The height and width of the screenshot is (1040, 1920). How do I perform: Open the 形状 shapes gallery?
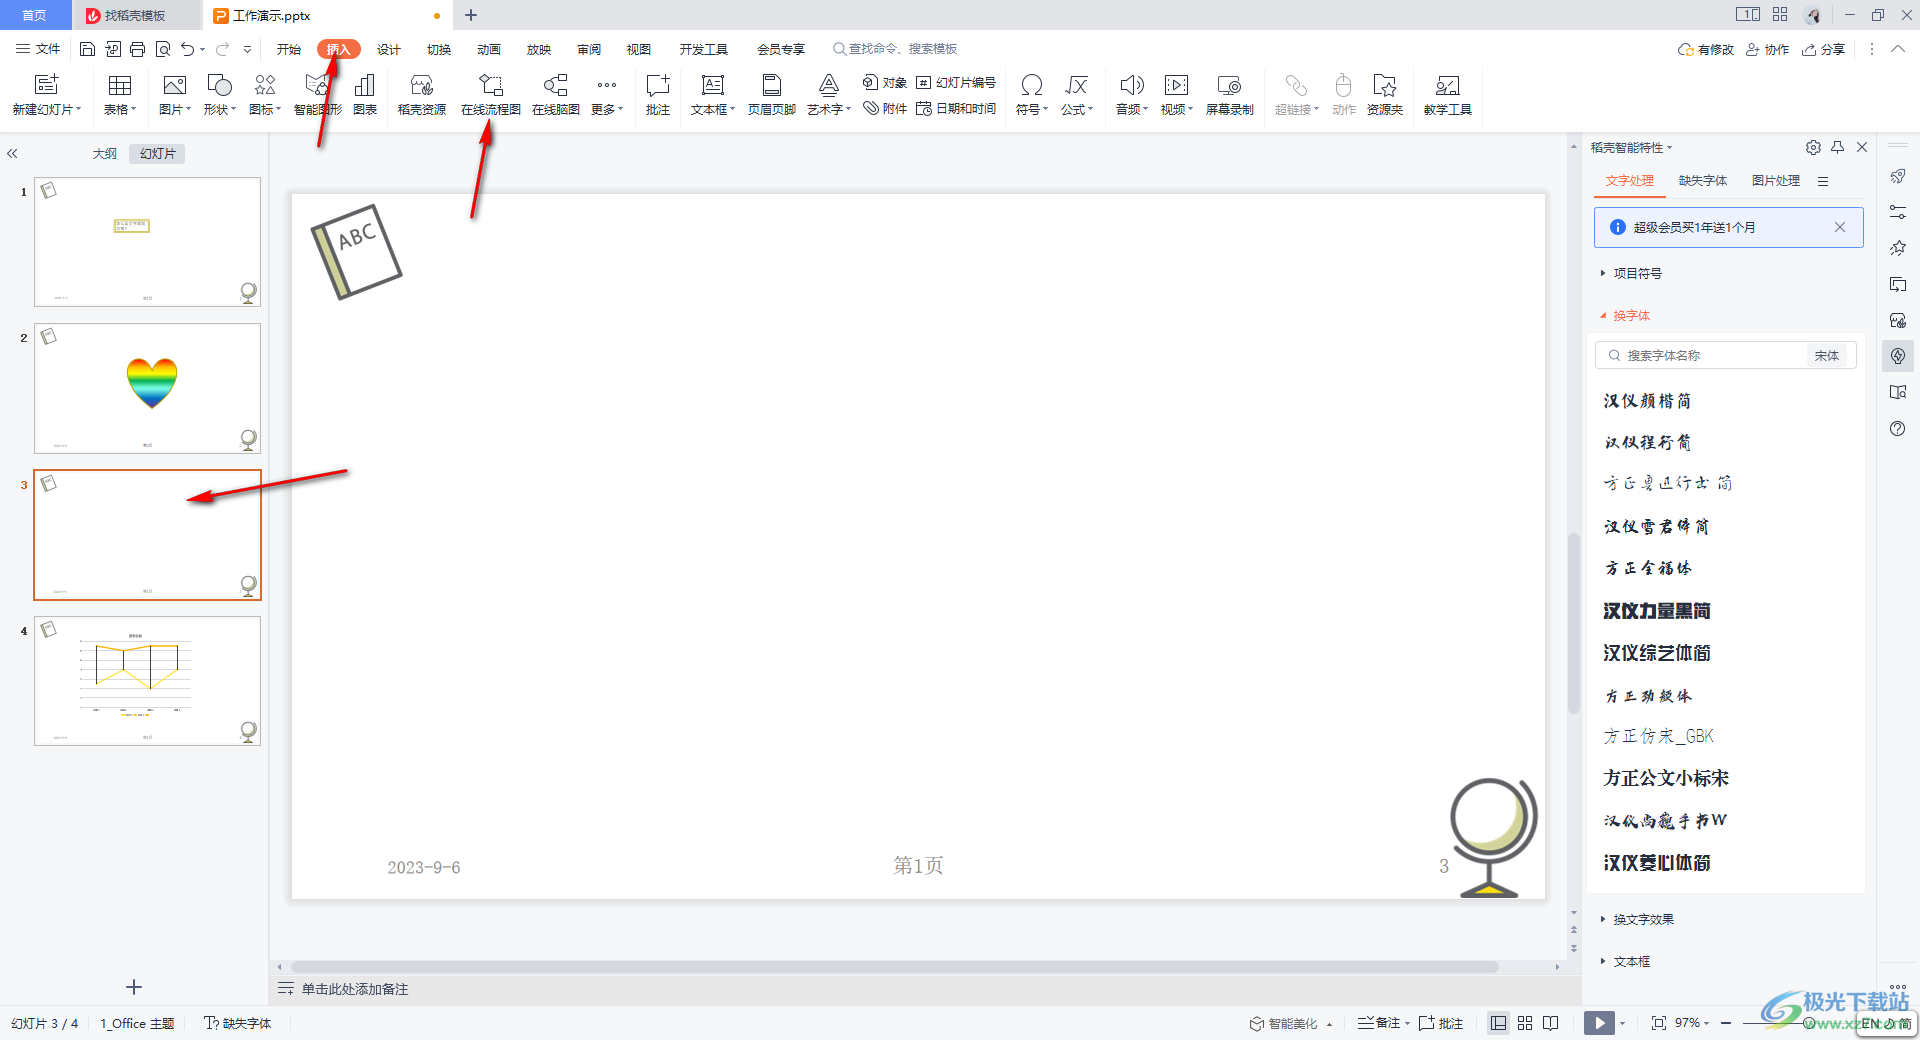220,96
